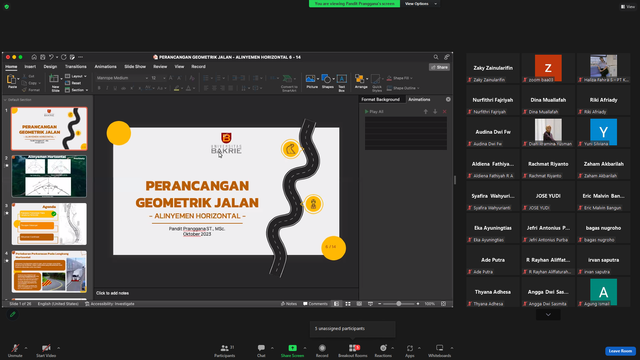Insert a Text Box
This screenshot has height=360, width=640.
click(x=342, y=82)
